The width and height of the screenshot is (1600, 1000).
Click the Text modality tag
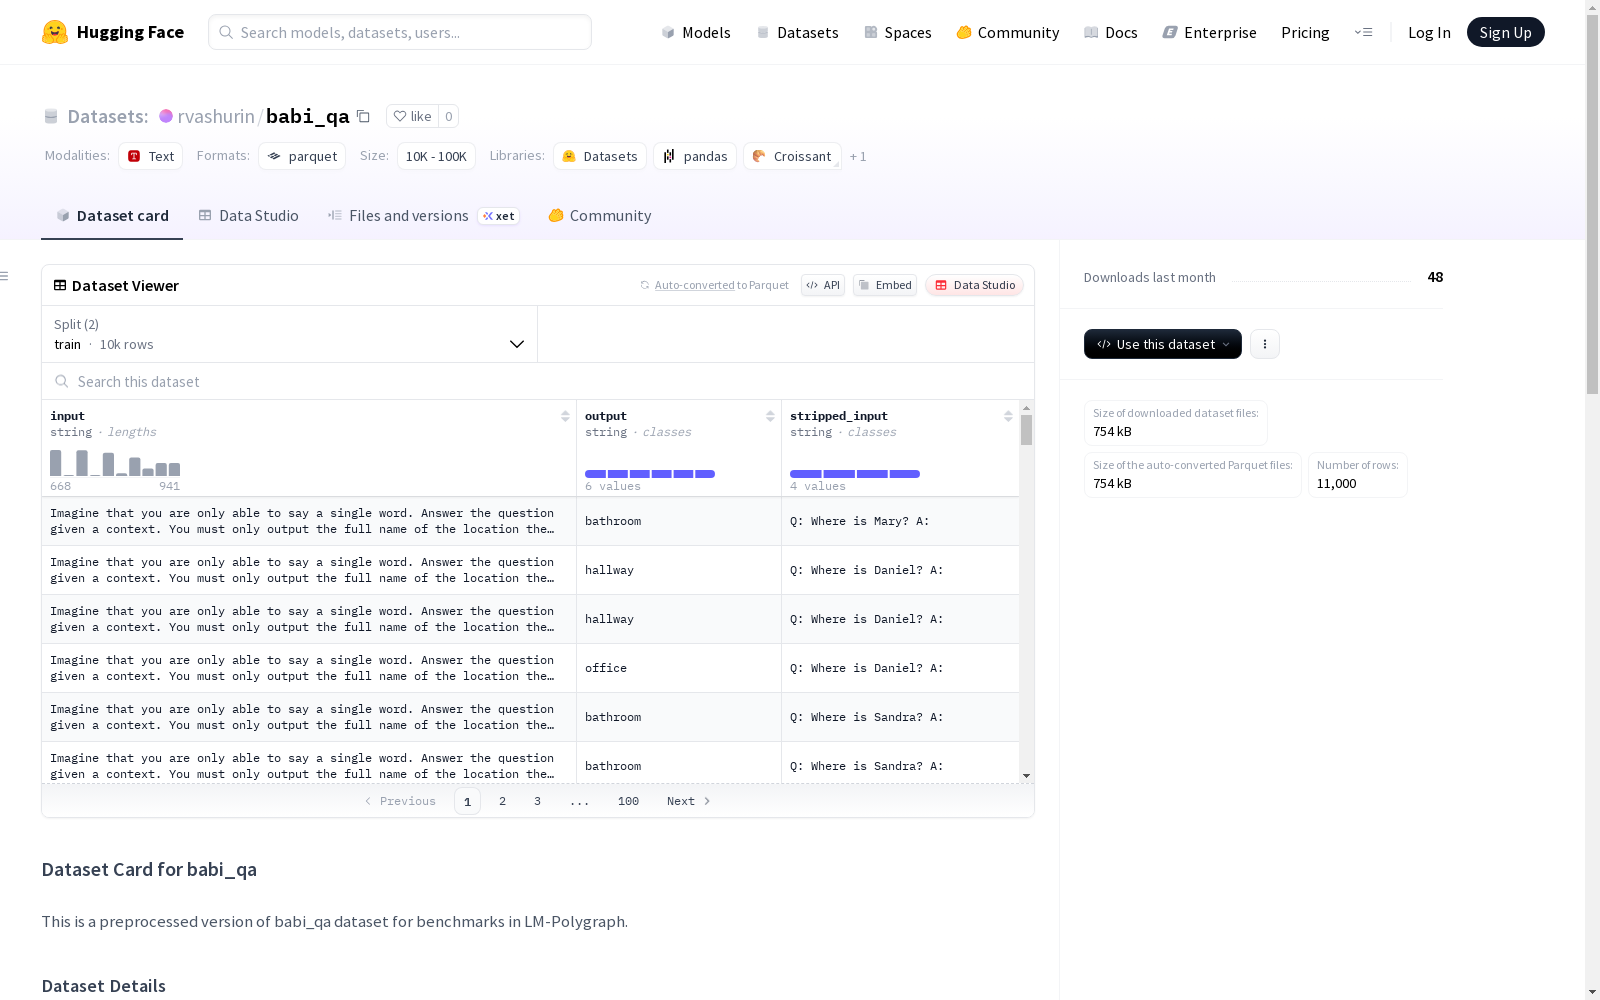[151, 156]
